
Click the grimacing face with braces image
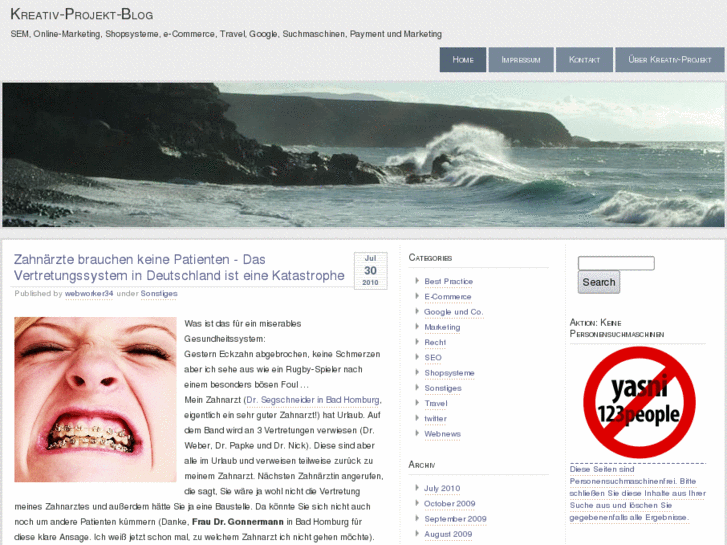(96, 399)
